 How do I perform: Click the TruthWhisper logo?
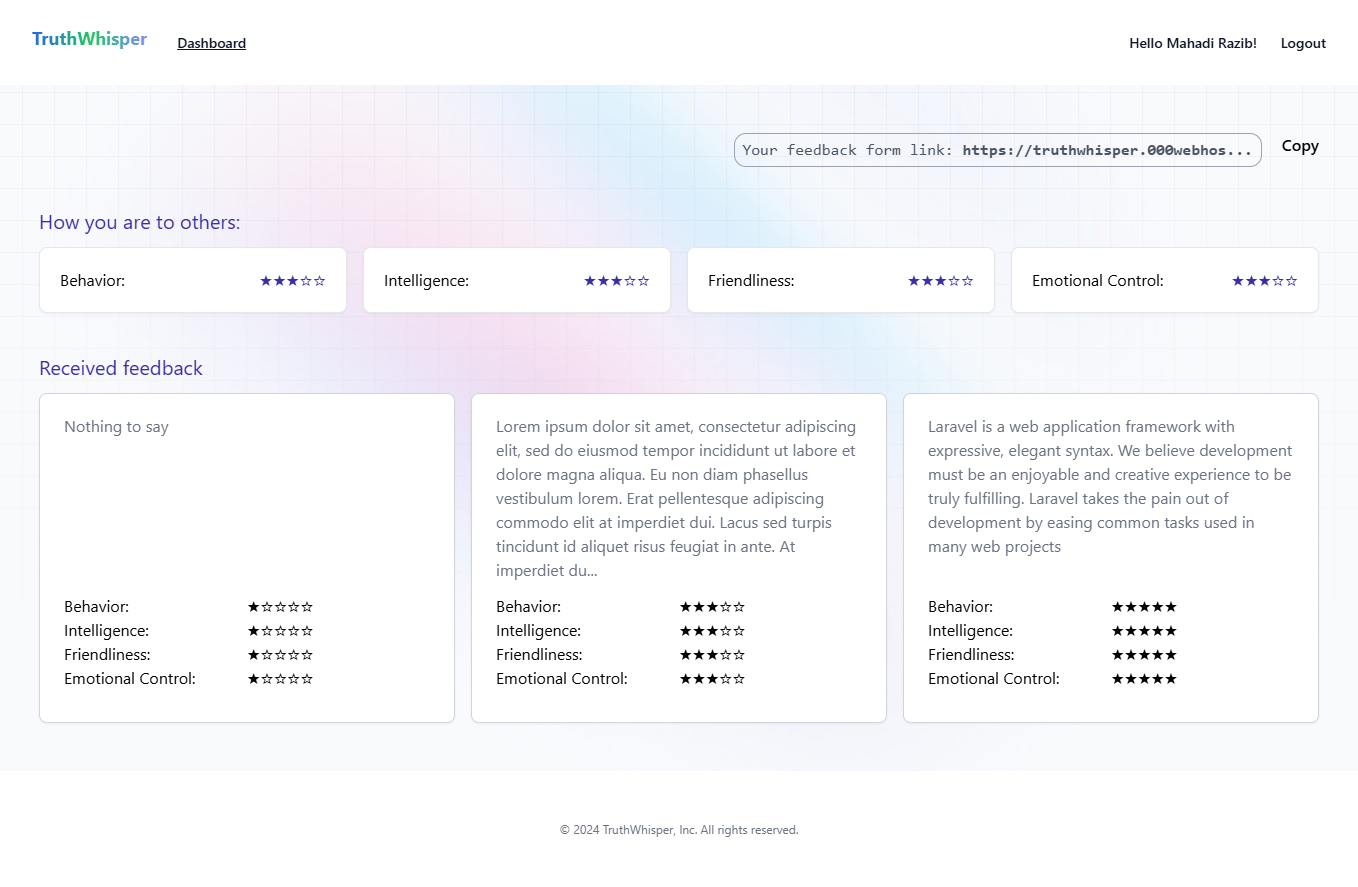click(x=89, y=40)
